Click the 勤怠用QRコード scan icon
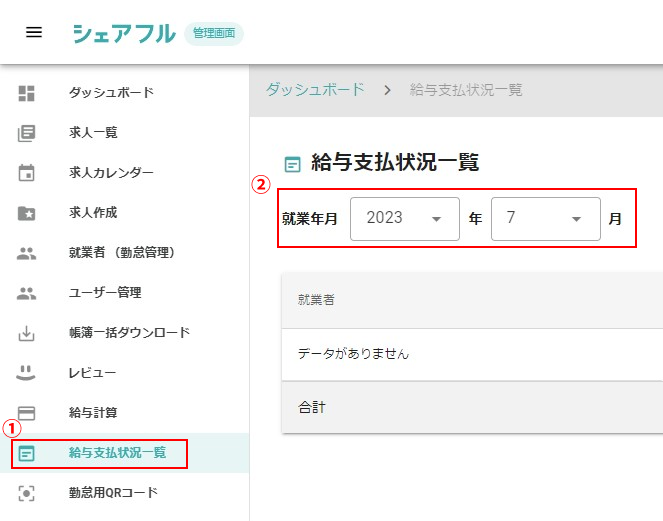This screenshot has width=663, height=521. coord(27,493)
